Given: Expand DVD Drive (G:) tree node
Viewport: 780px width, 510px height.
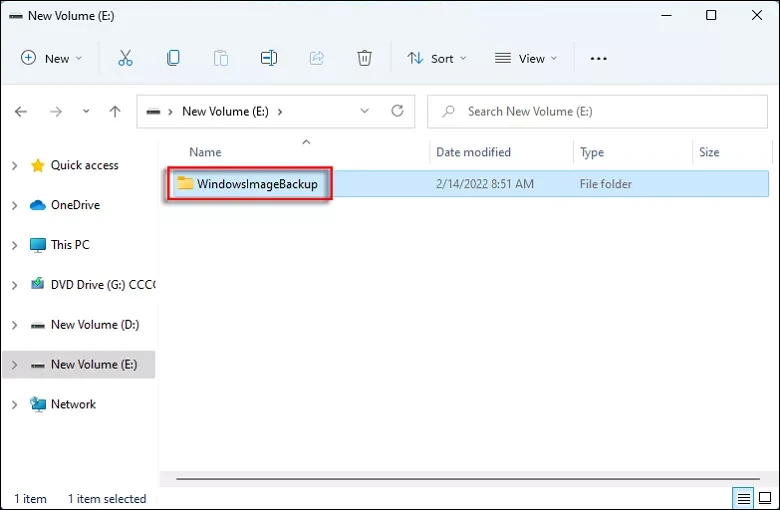Looking at the screenshot, I should tap(14, 285).
